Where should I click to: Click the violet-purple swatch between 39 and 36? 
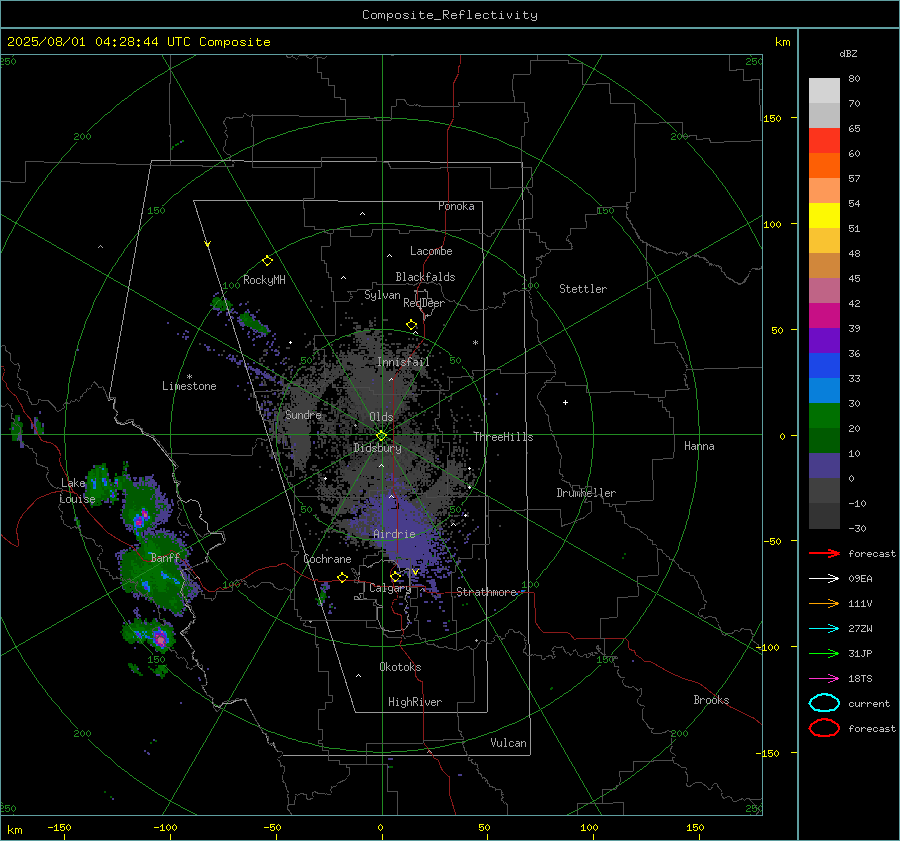tap(824, 340)
